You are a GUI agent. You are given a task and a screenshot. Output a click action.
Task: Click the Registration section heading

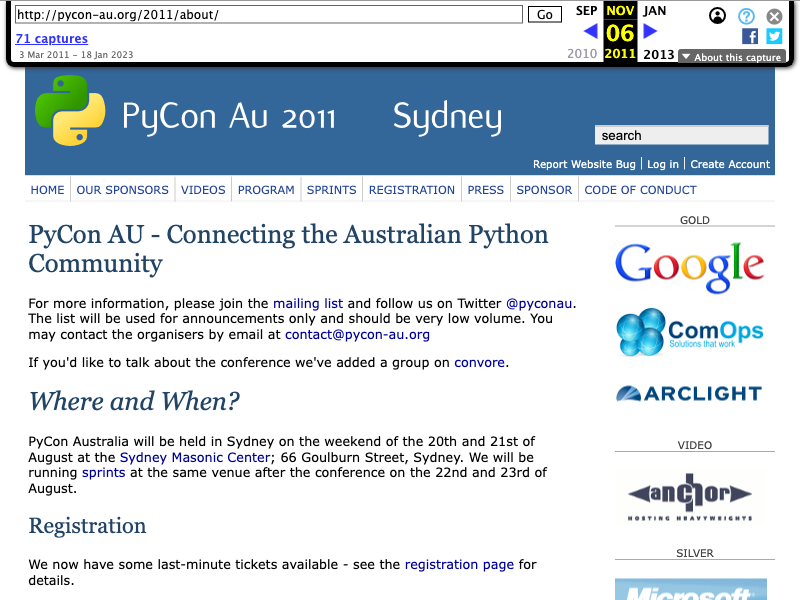[87, 526]
